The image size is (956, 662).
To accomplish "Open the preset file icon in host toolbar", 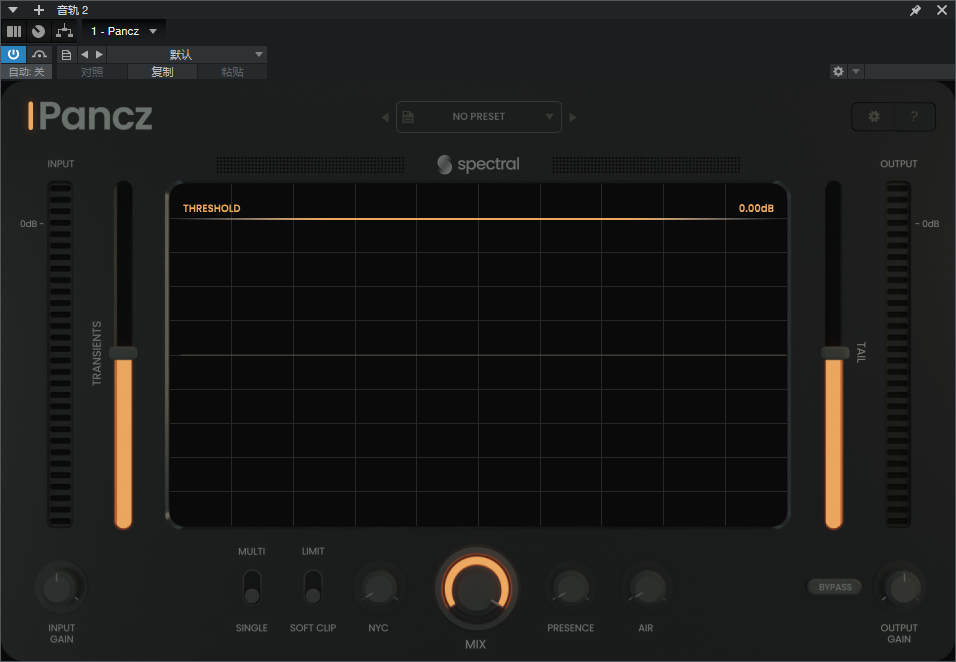I will (x=66, y=55).
